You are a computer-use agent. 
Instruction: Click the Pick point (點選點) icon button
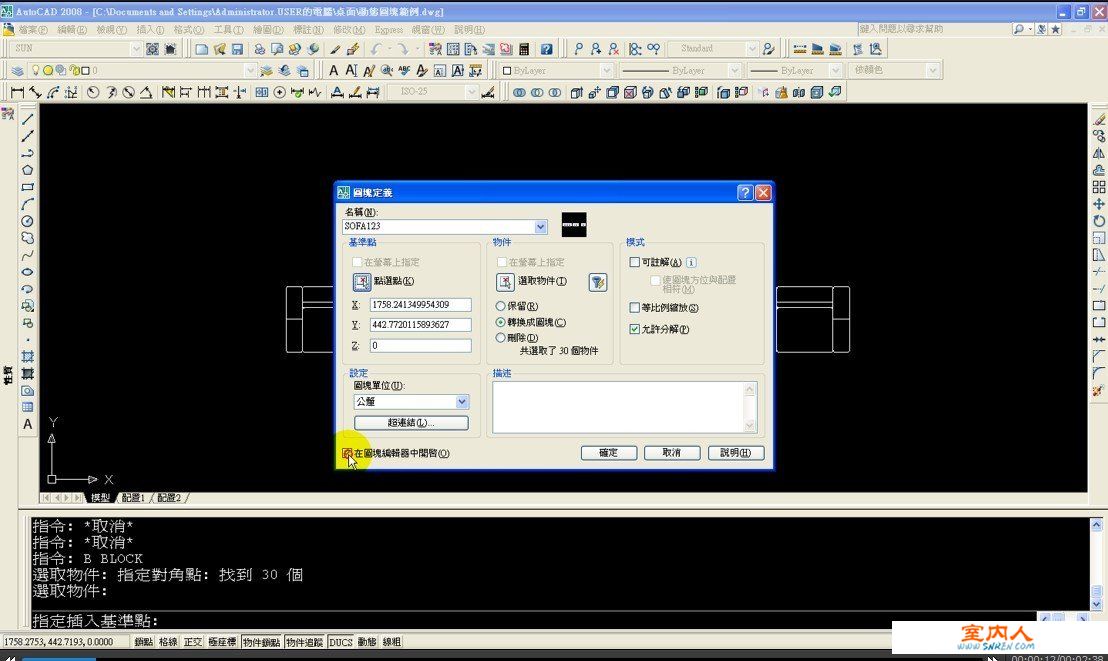tap(361, 282)
